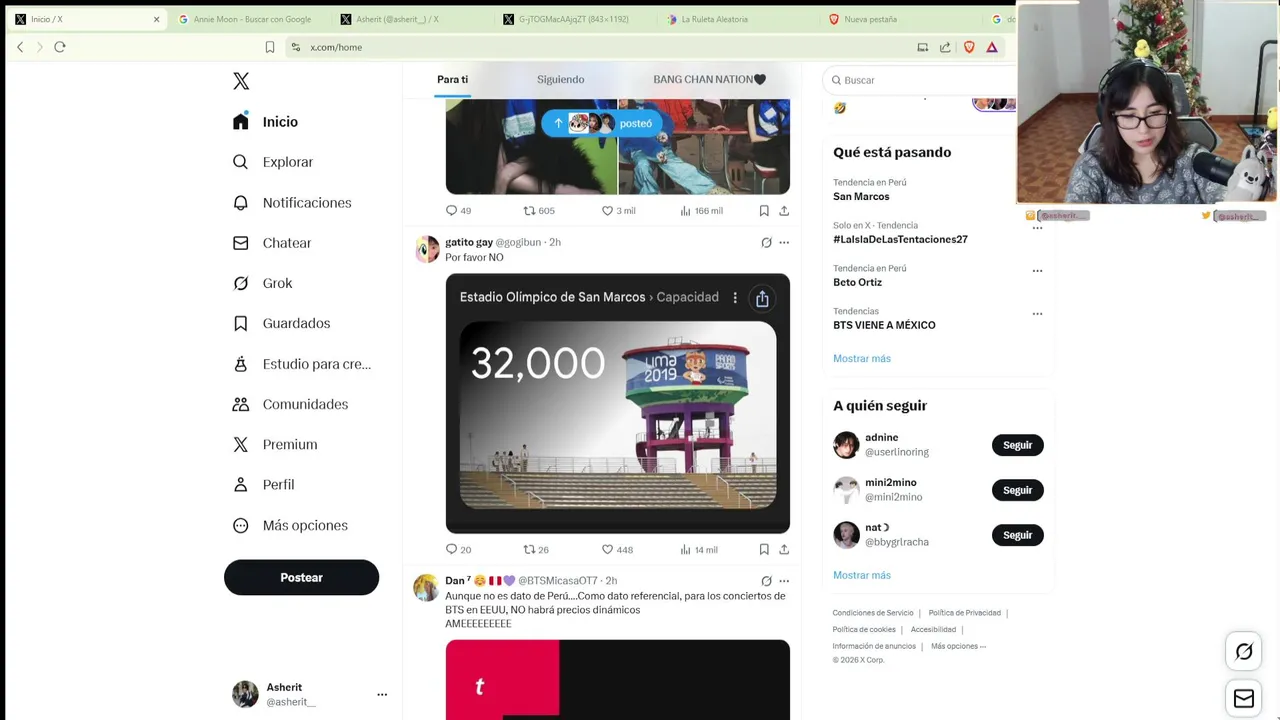This screenshot has height=720, width=1280.
Task: Open Comunidades in sidebar
Action: [291, 404]
